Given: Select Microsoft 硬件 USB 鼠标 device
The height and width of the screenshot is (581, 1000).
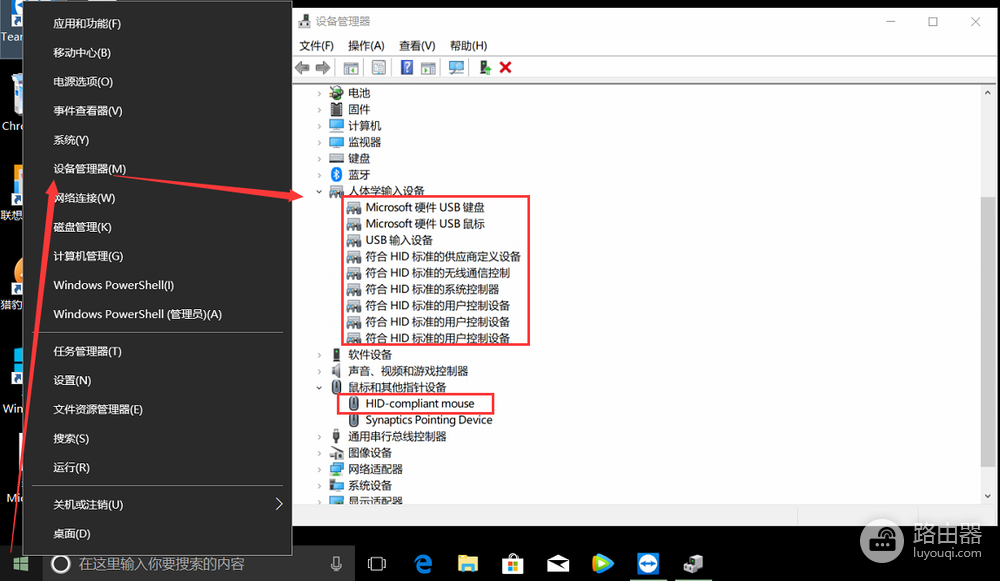Looking at the screenshot, I should pyautogui.click(x=425, y=224).
